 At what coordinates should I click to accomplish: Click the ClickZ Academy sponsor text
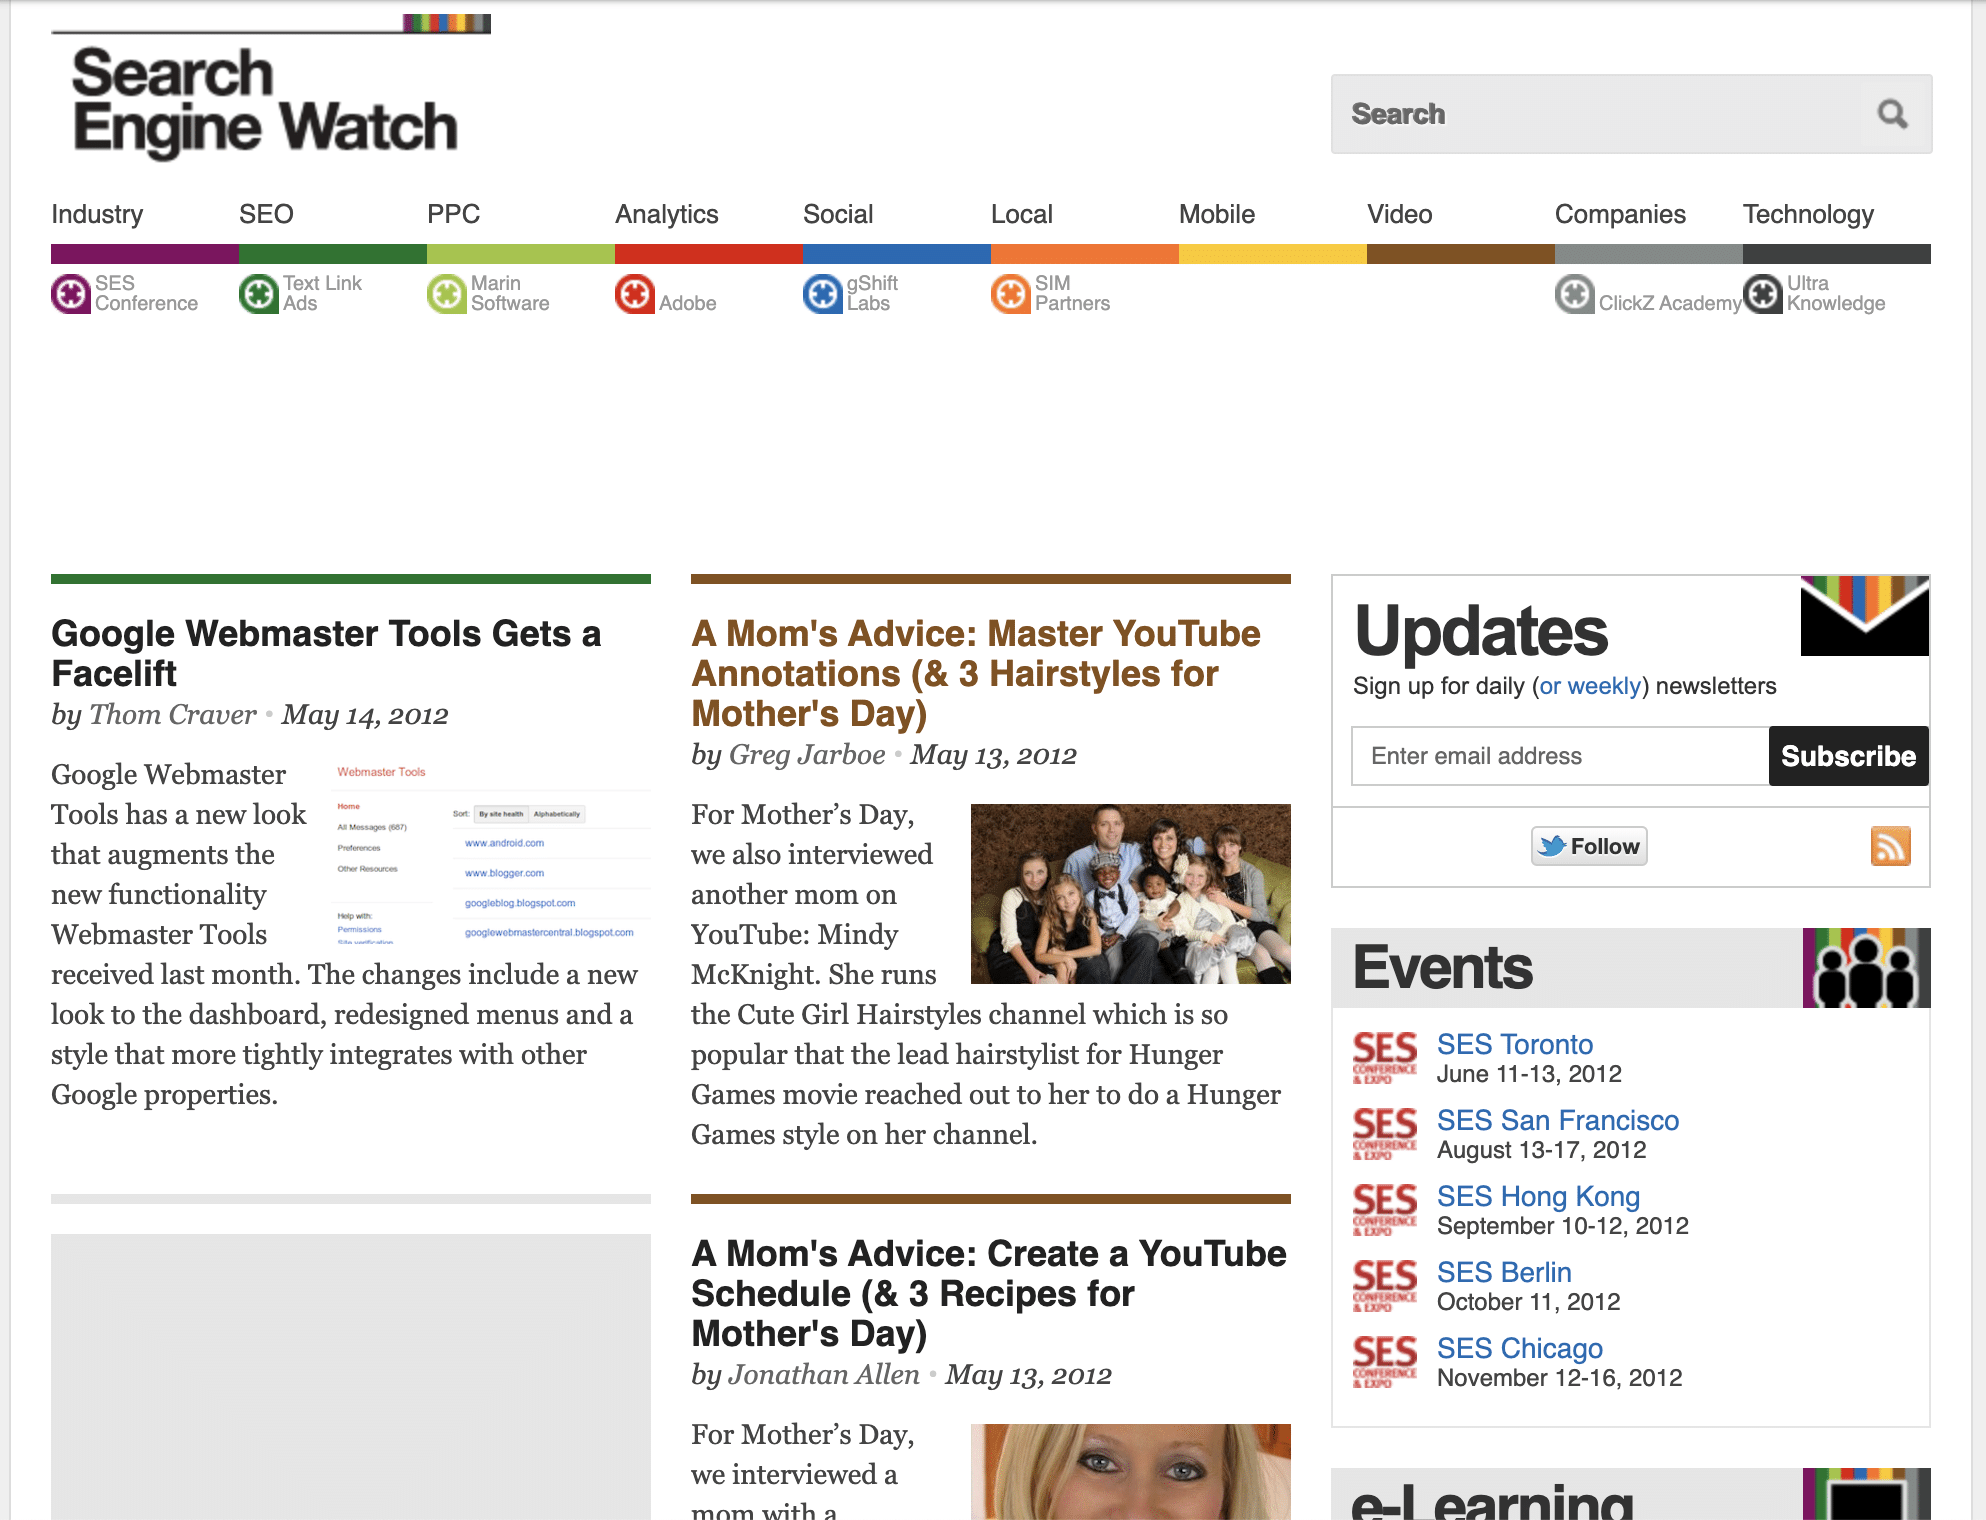click(x=1670, y=303)
